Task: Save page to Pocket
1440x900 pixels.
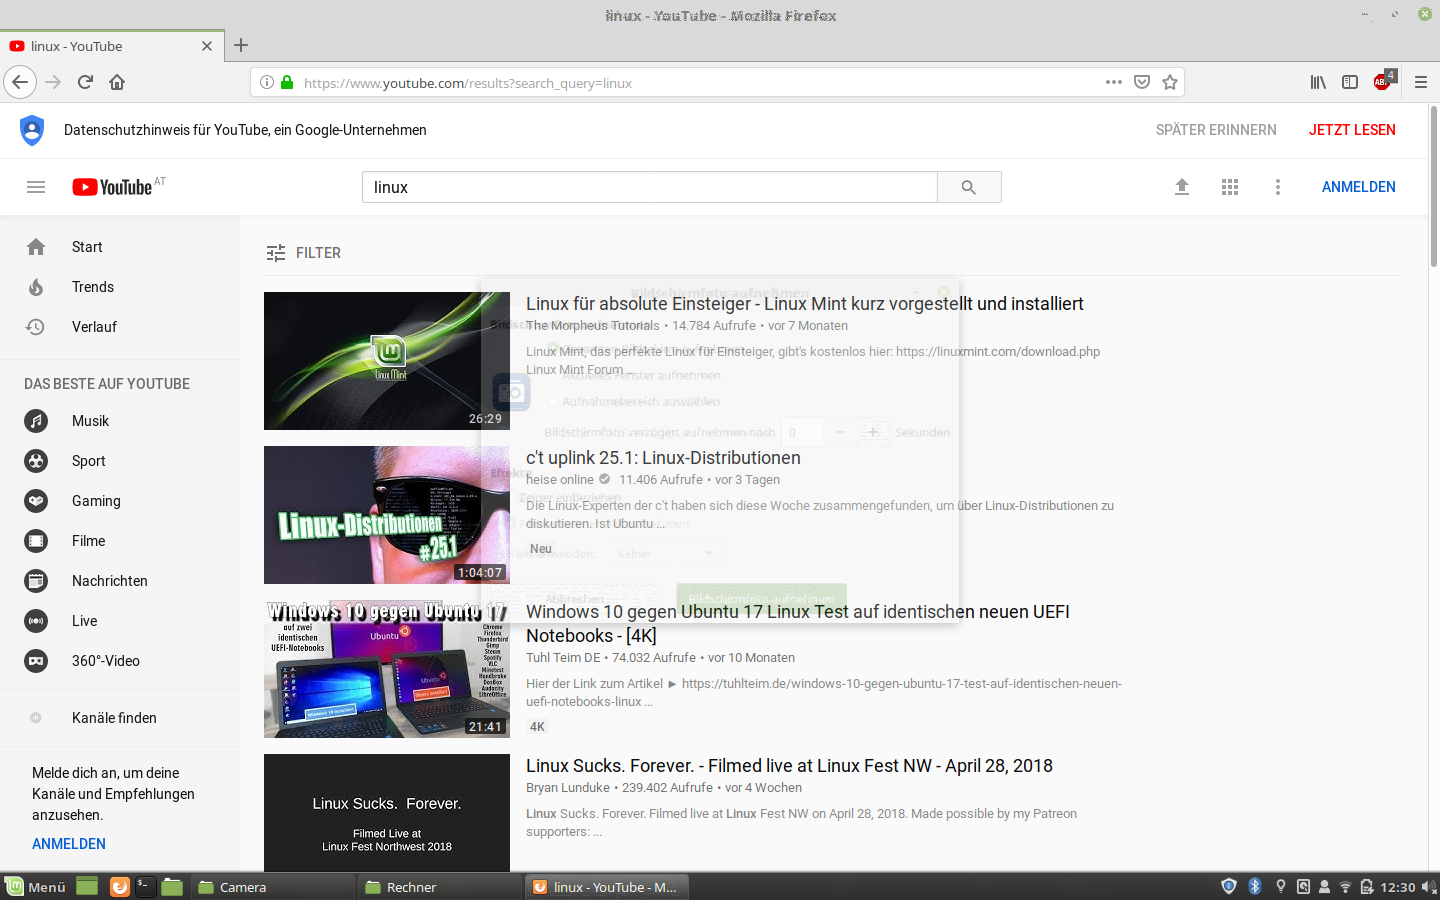Action: [x=1142, y=82]
